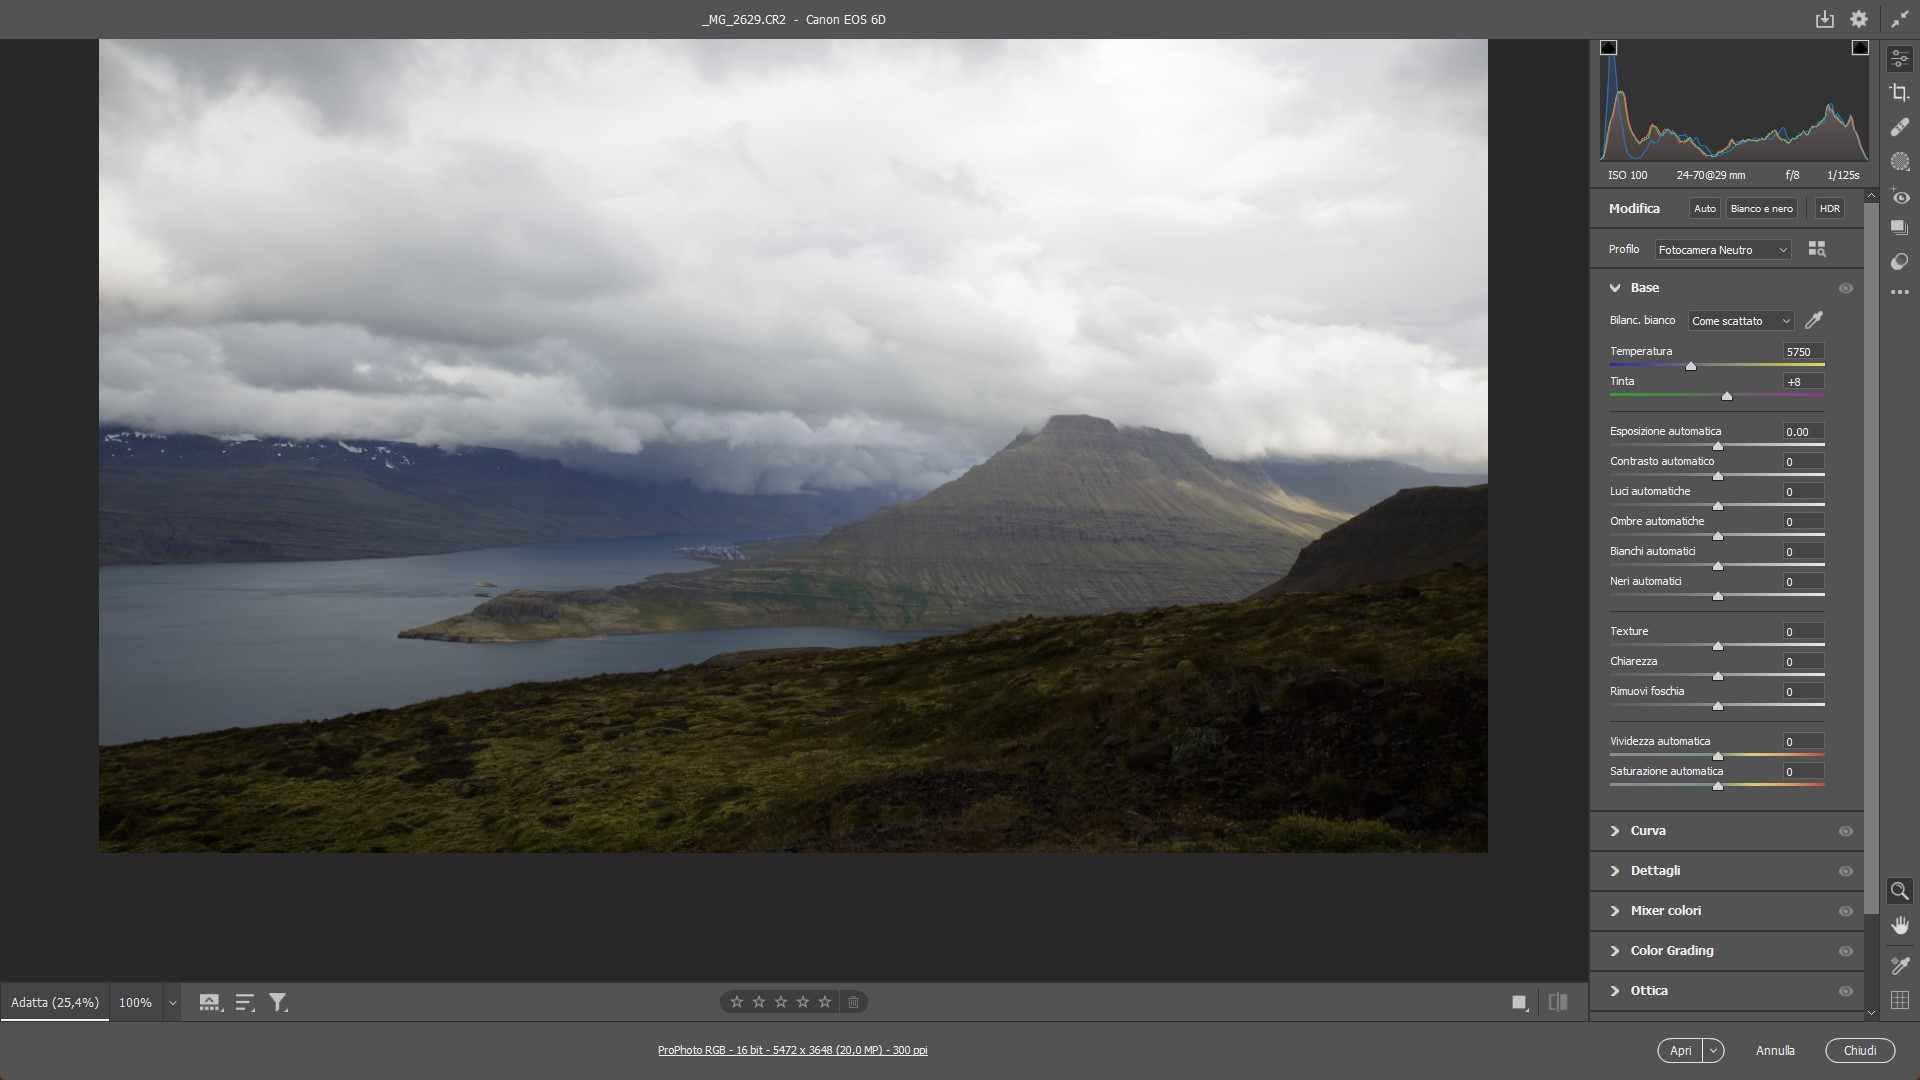Toggle visibility of Base panel edits
1920x1080 pixels.
pyautogui.click(x=1846, y=288)
